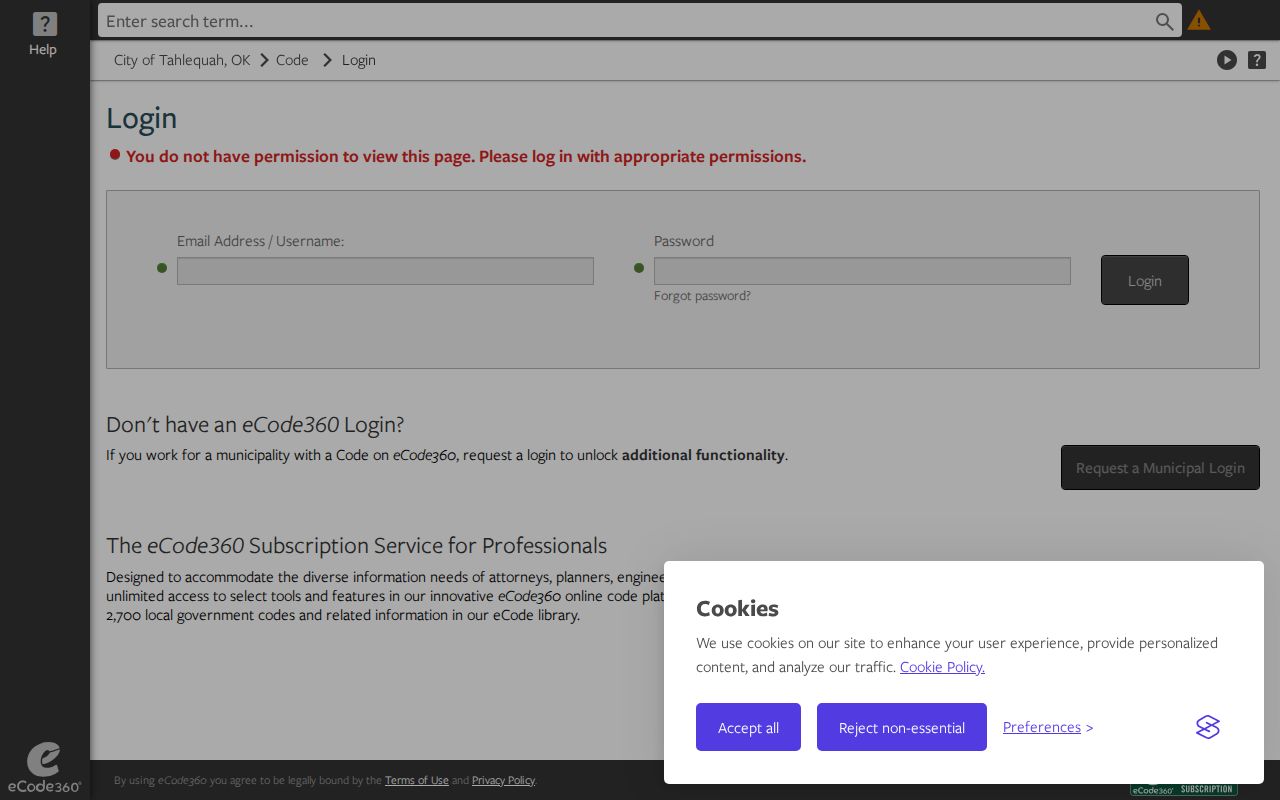
Task: Click the search magnifier icon
Action: pos(1164,21)
